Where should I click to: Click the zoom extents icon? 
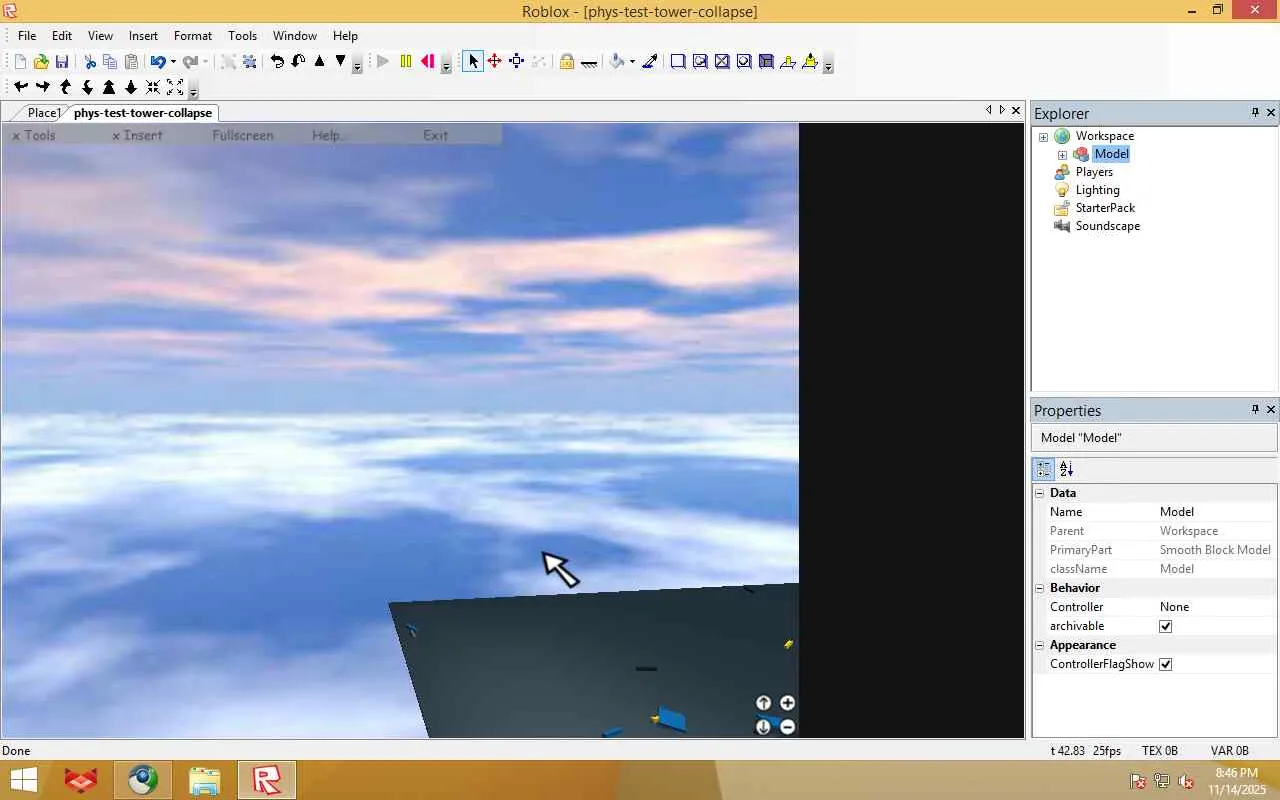pyautogui.click(x=175, y=88)
